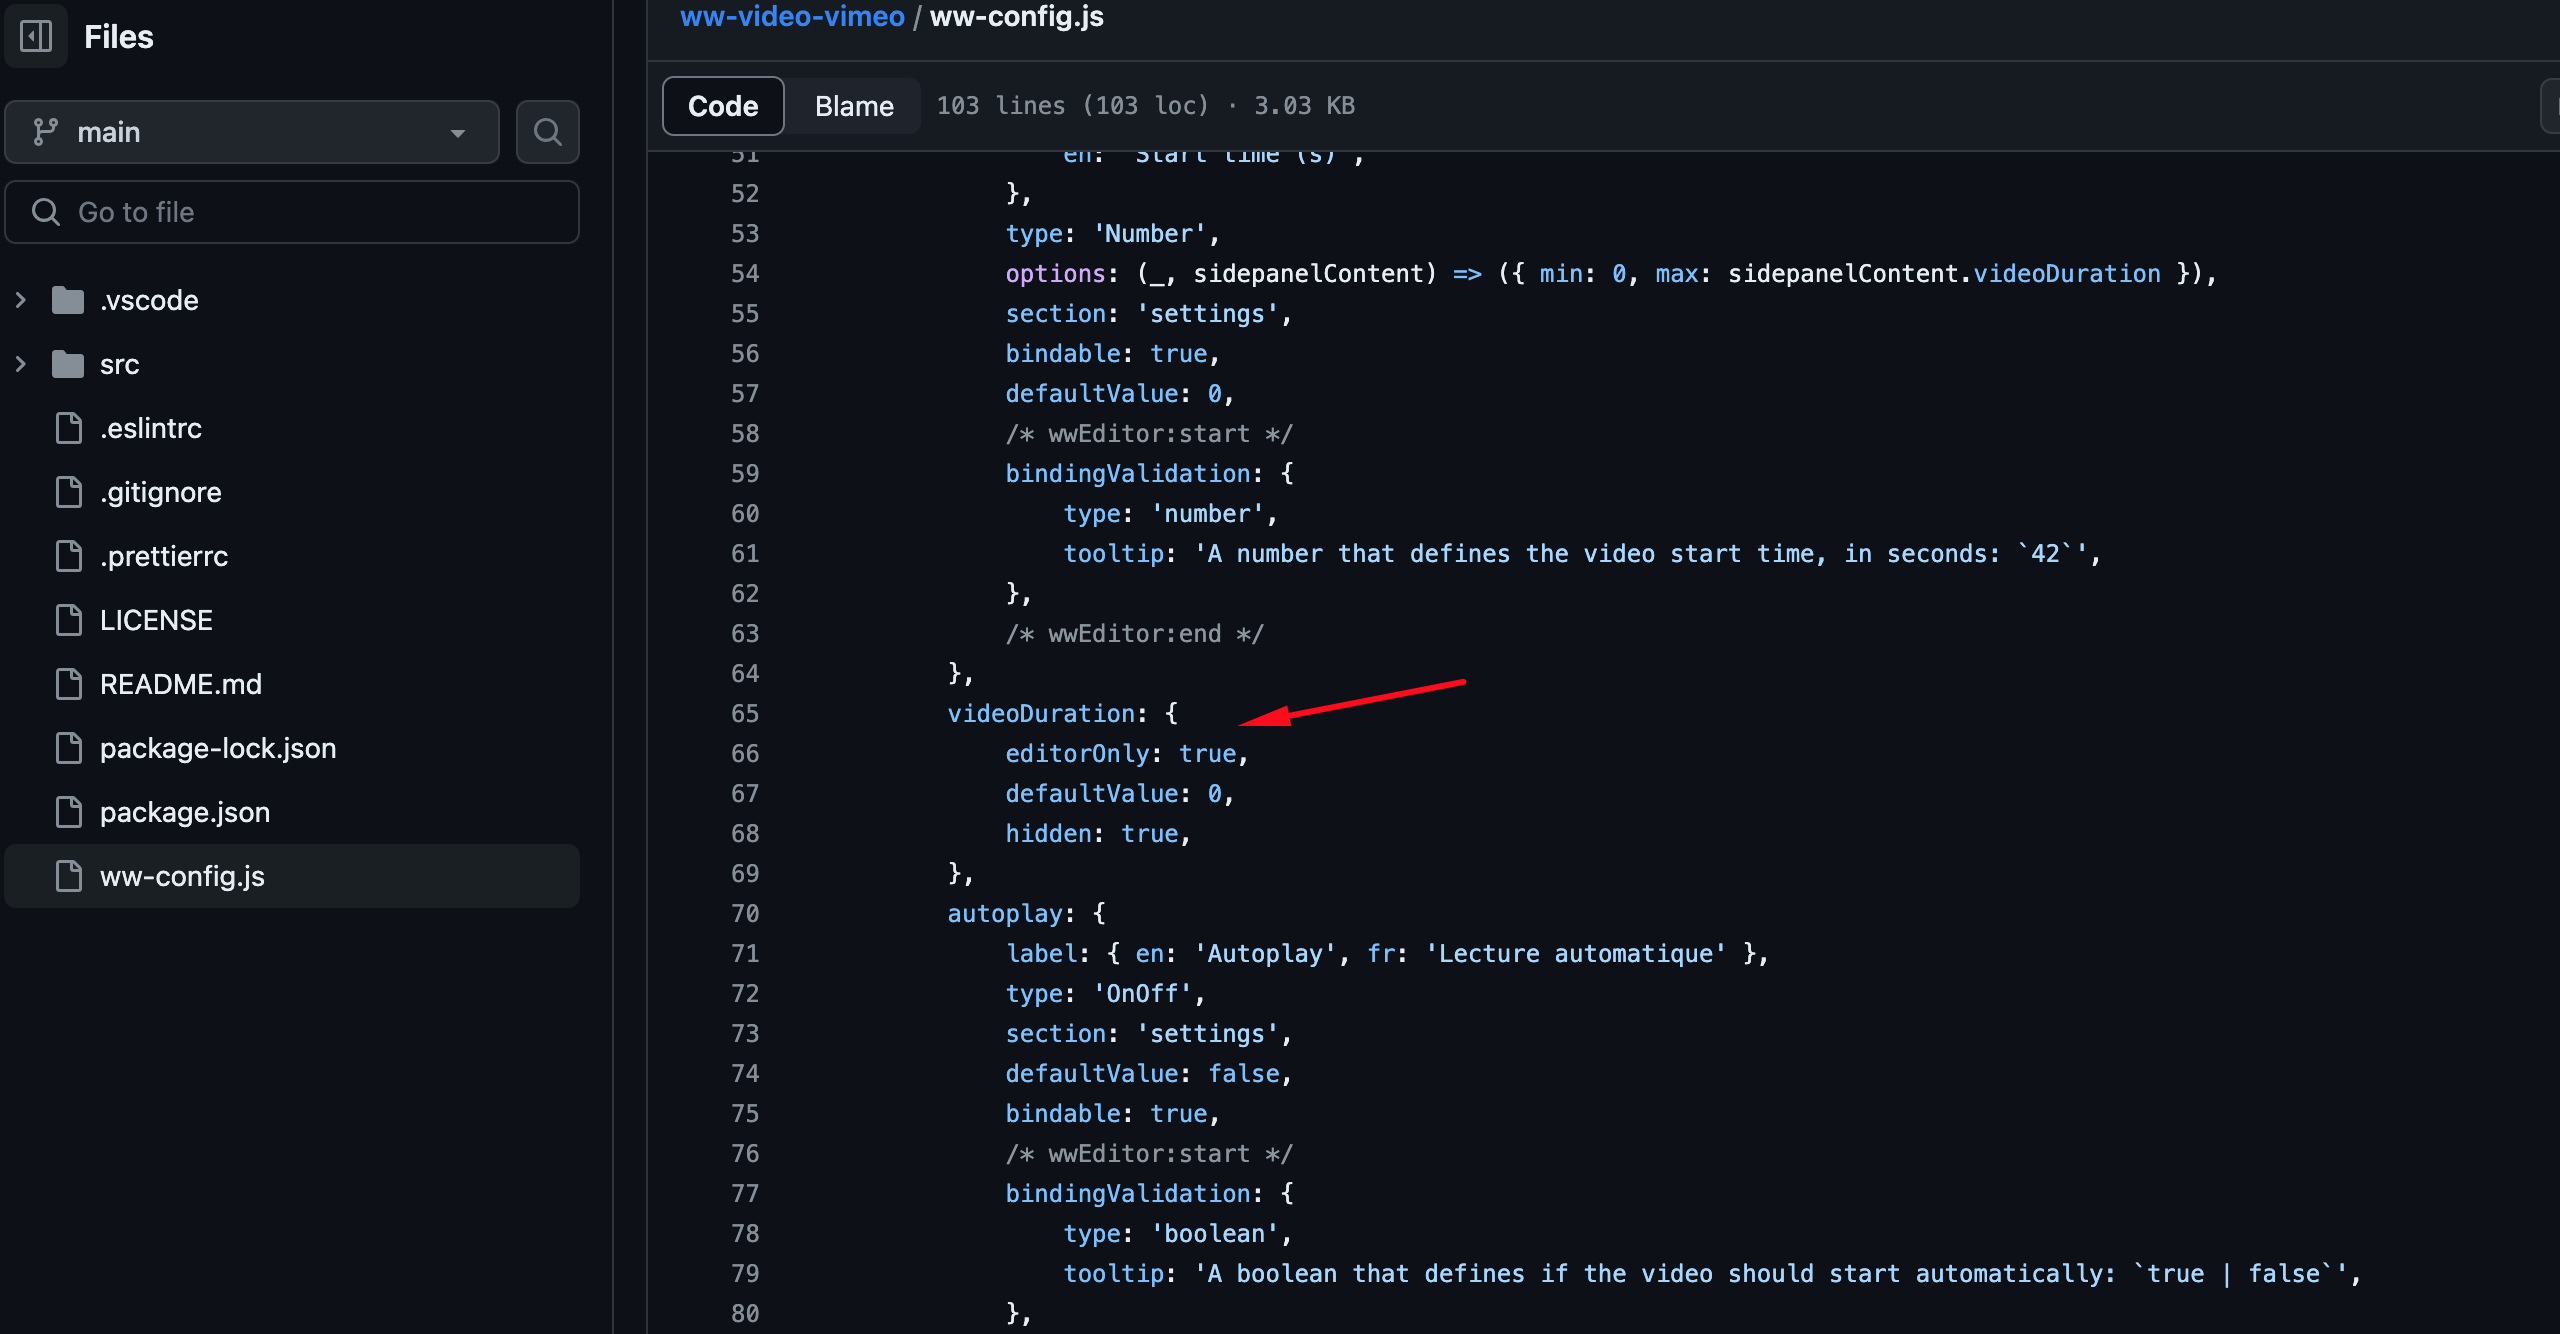Viewport: 2560px width, 1334px height.
Task: Open the README.md file
Action: pyautogui.click(x=181, y=684)
